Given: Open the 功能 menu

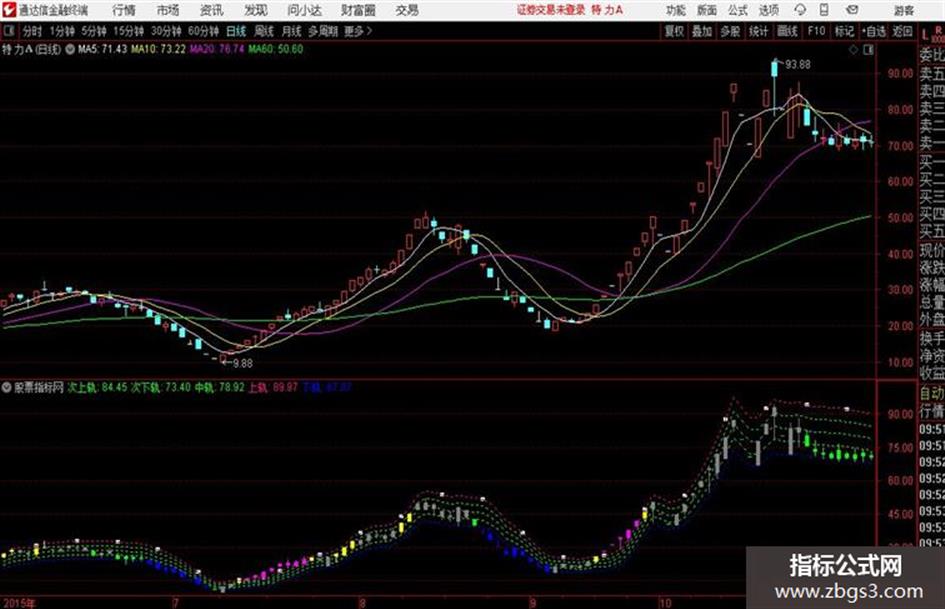Looking at the screenshot, I should pyautogui.click(x=676, y=10).
